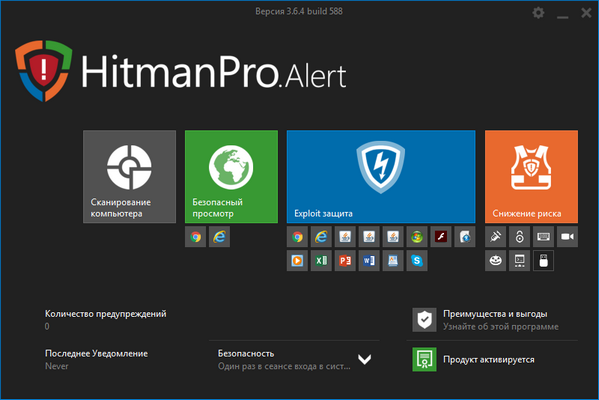
Task: Click the shield check icon for benefits
Action: (x=424, y=320)
